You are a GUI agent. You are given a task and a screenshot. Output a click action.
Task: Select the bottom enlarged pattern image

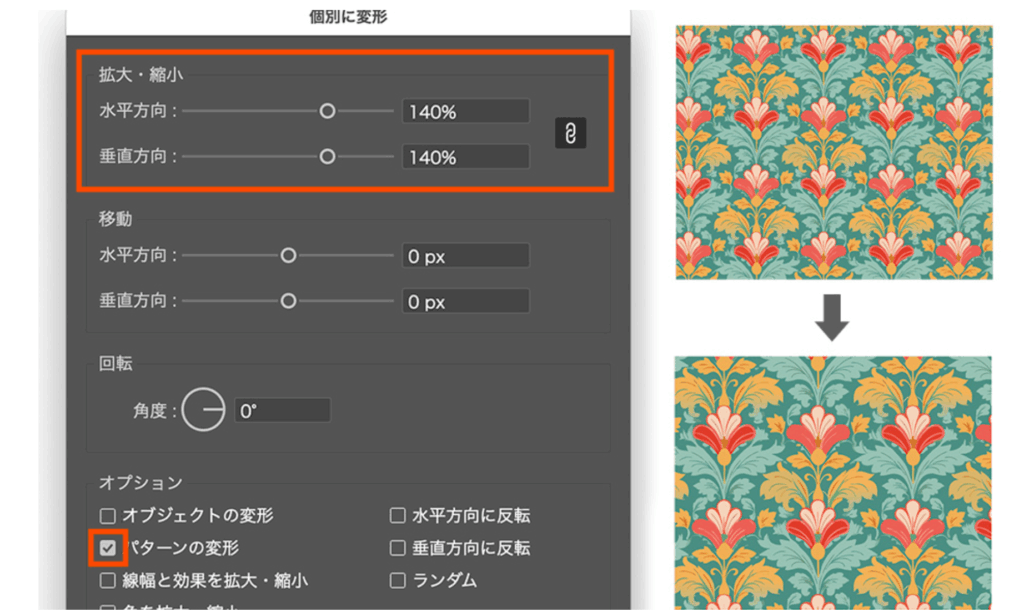[x=833, y=482]
